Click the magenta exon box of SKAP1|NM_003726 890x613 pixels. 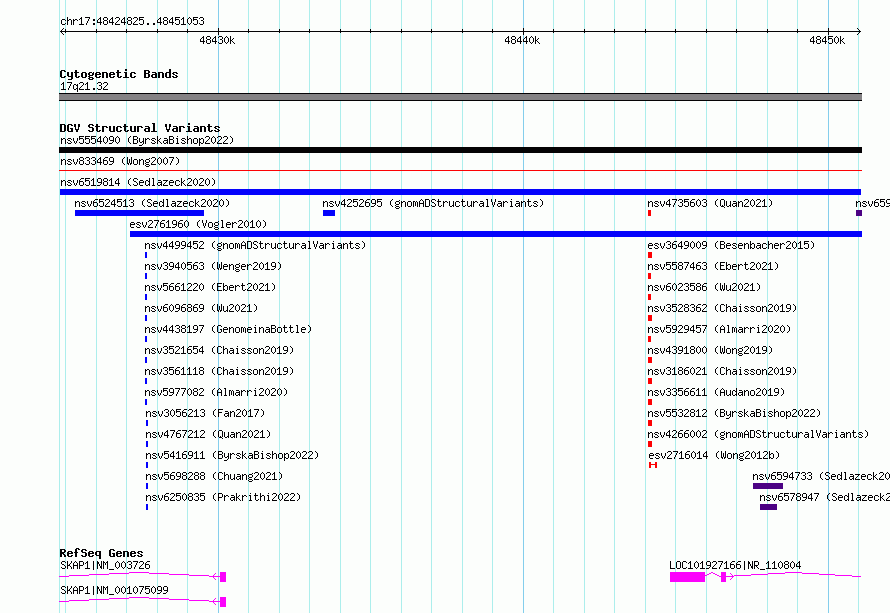tap(223, 577)
